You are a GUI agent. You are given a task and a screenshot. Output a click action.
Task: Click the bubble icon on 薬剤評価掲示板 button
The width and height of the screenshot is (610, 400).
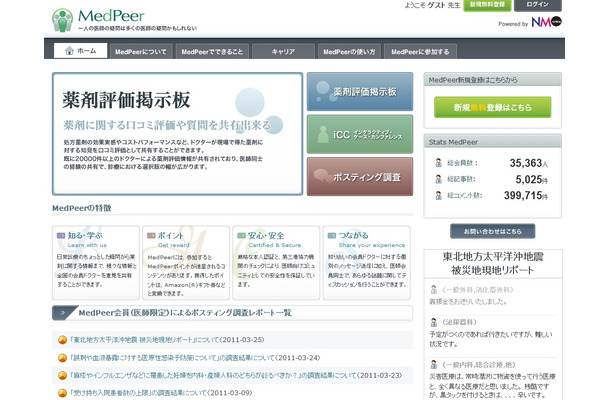click(324, 91)
